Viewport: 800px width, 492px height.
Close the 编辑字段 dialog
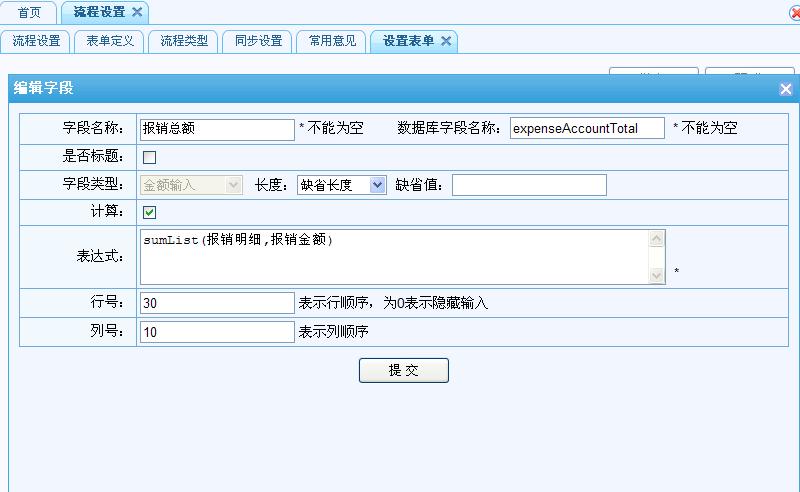pyautogui.click(x=786, y=89)
